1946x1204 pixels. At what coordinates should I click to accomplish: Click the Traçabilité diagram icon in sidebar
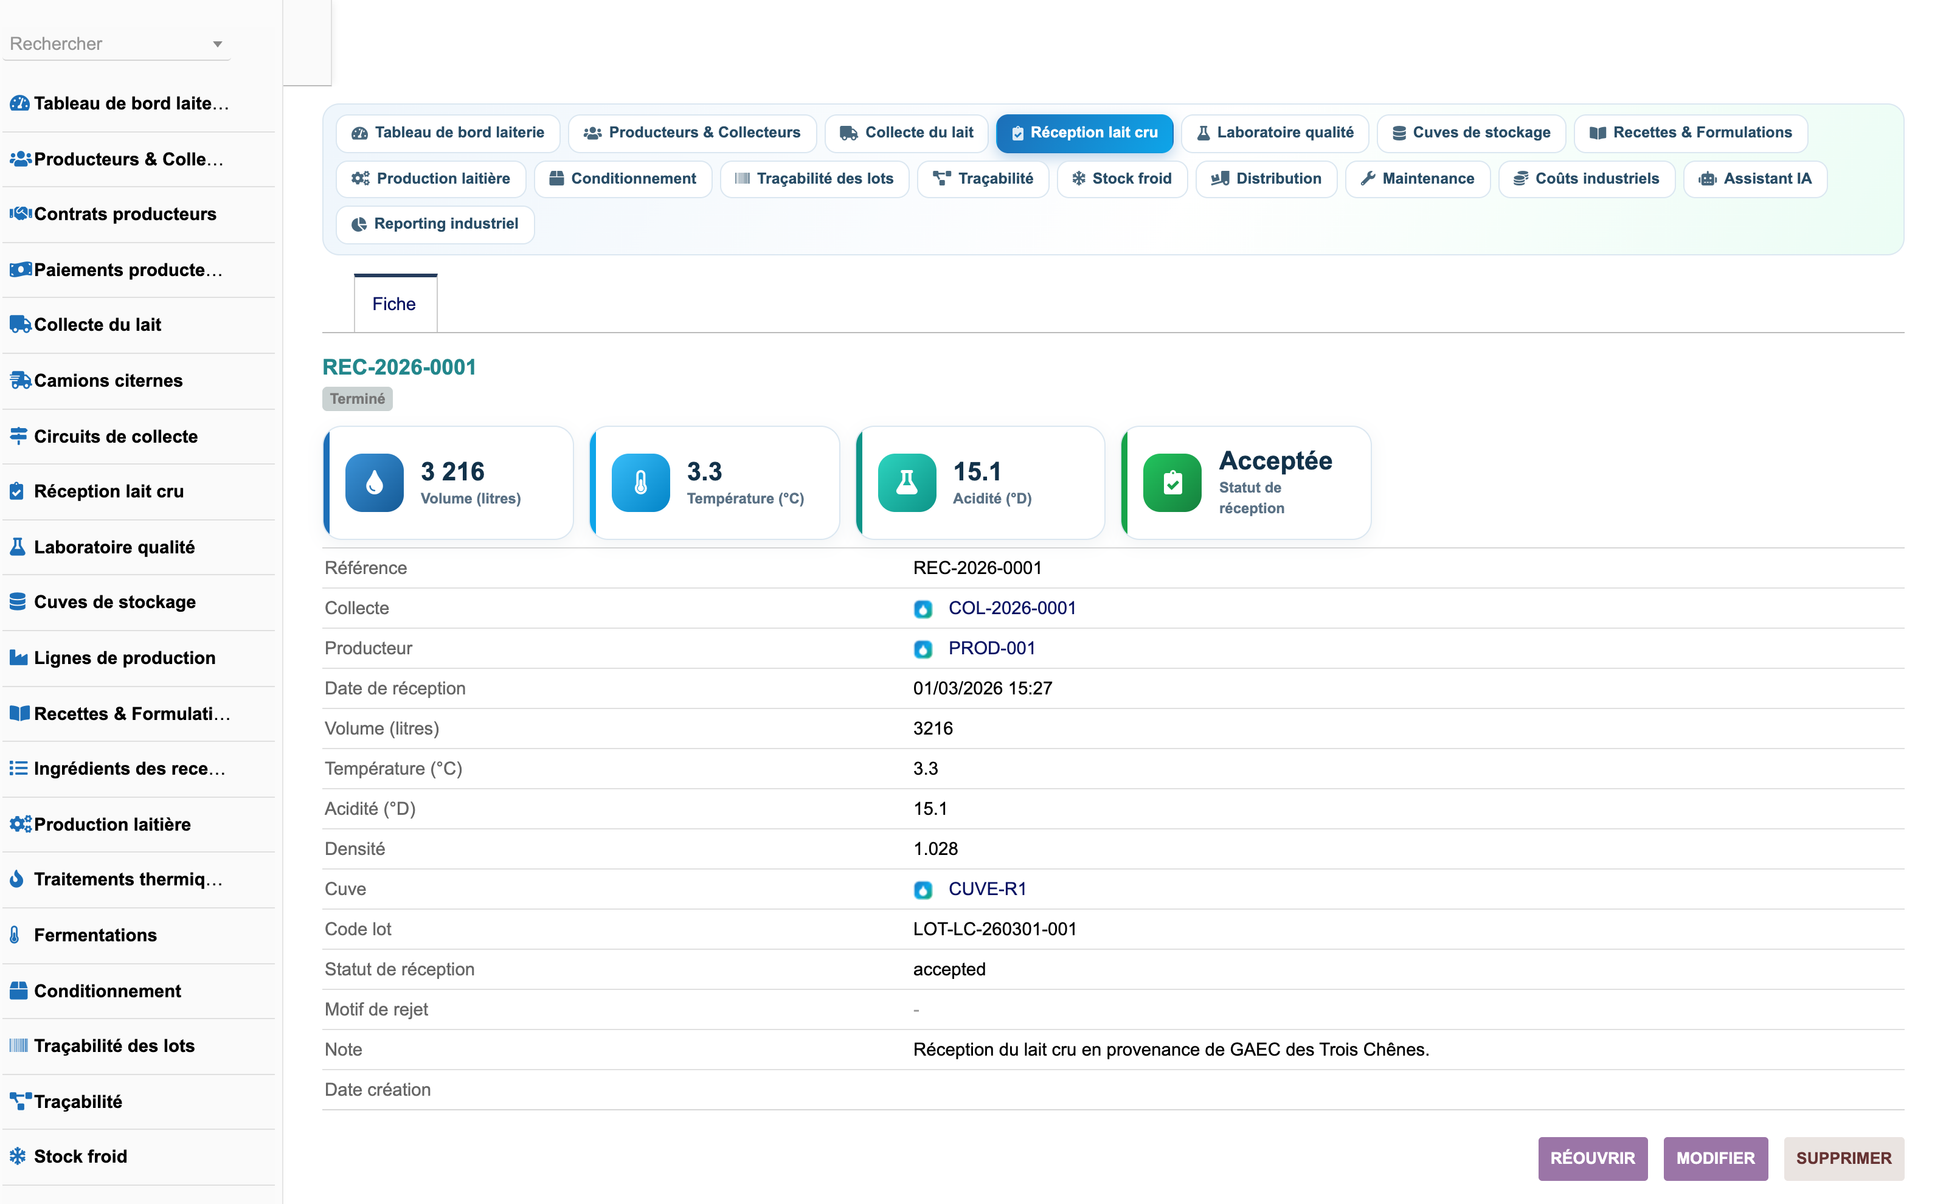[x=19, y=1102]
